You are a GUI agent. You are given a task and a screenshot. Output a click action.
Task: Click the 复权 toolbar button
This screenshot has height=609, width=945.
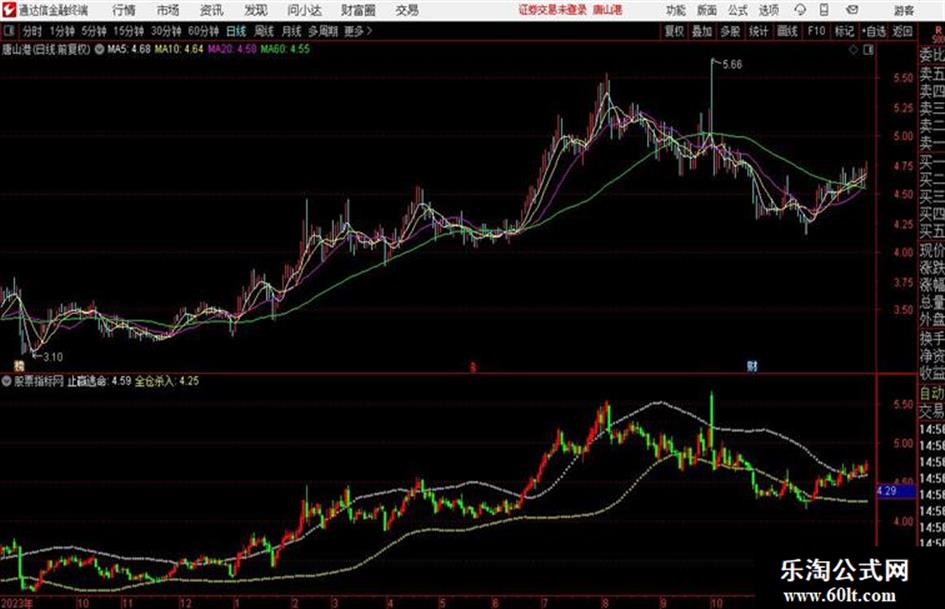pyautogui.click(x=674, y=31)
